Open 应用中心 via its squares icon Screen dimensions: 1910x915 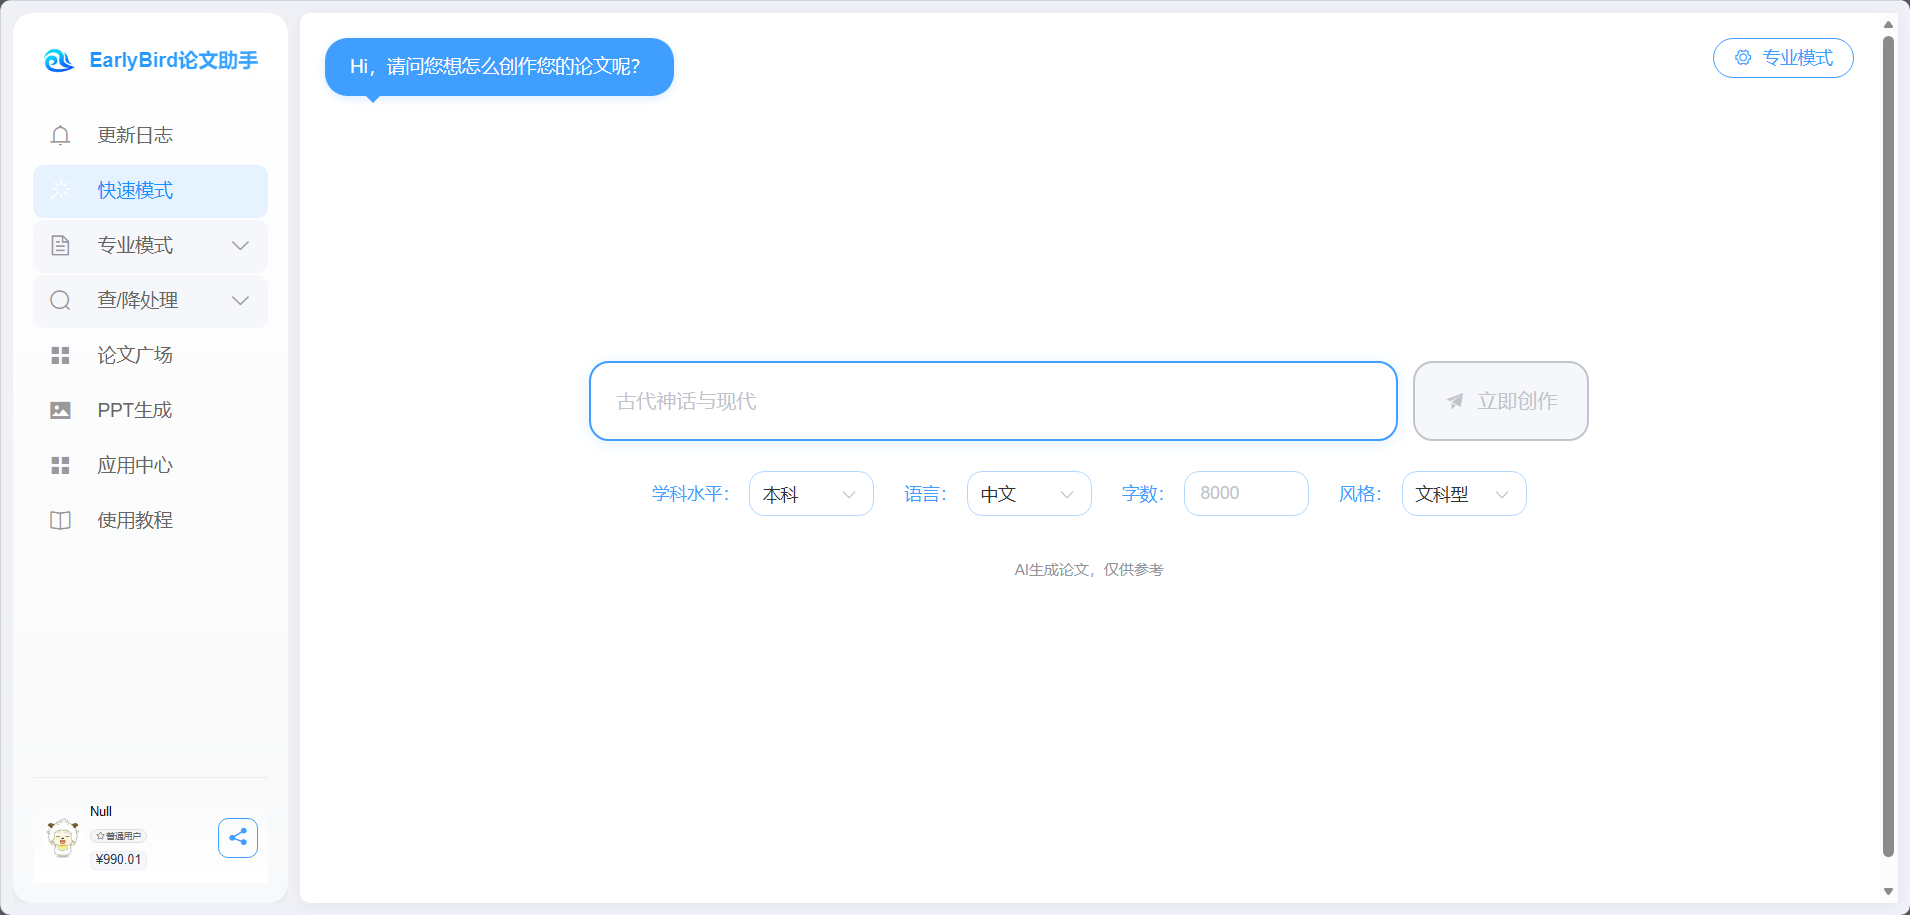click(x=60, y=465)
